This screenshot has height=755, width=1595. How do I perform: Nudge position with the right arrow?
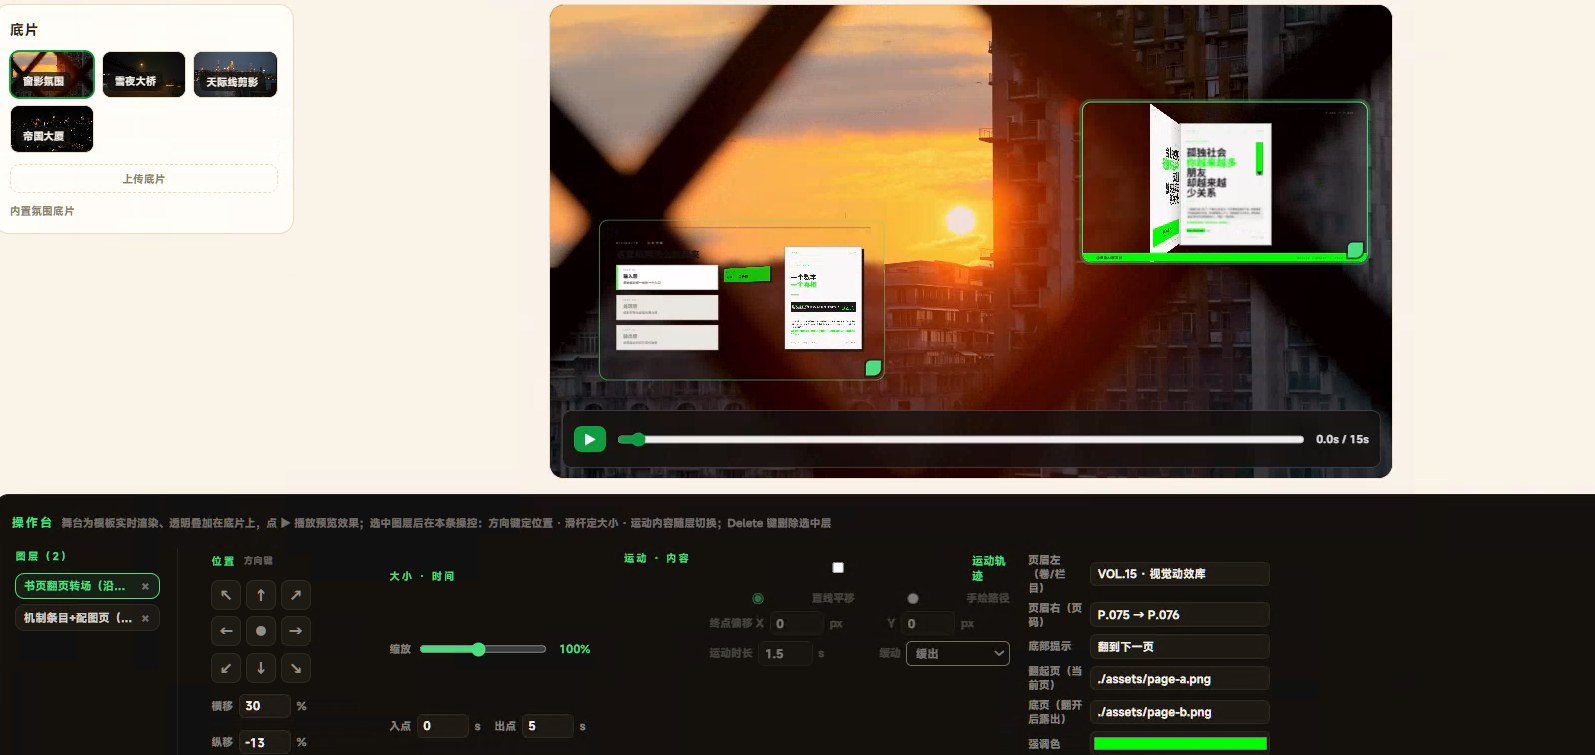[296, 631]
